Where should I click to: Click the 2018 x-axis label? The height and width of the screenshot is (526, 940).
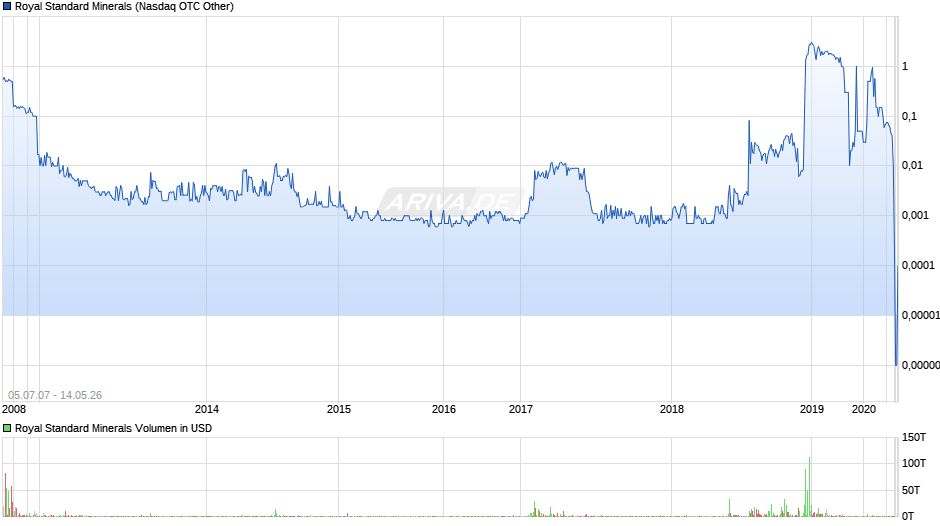pyautogui.click(x=671, y=409)
